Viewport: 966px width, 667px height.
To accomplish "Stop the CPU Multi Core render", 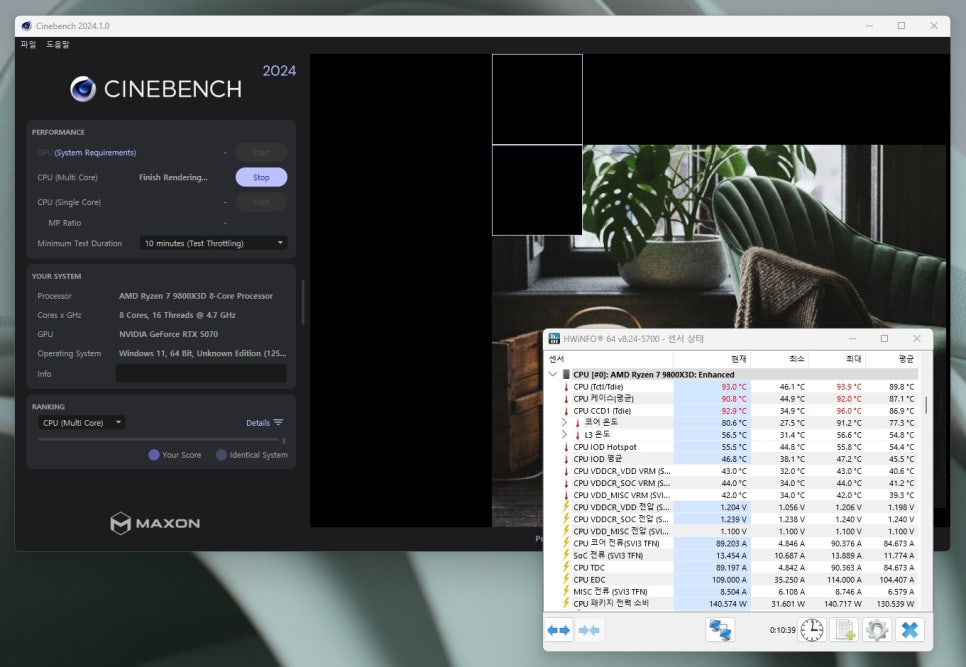I will pyautogui.click(x=261, y=177).
